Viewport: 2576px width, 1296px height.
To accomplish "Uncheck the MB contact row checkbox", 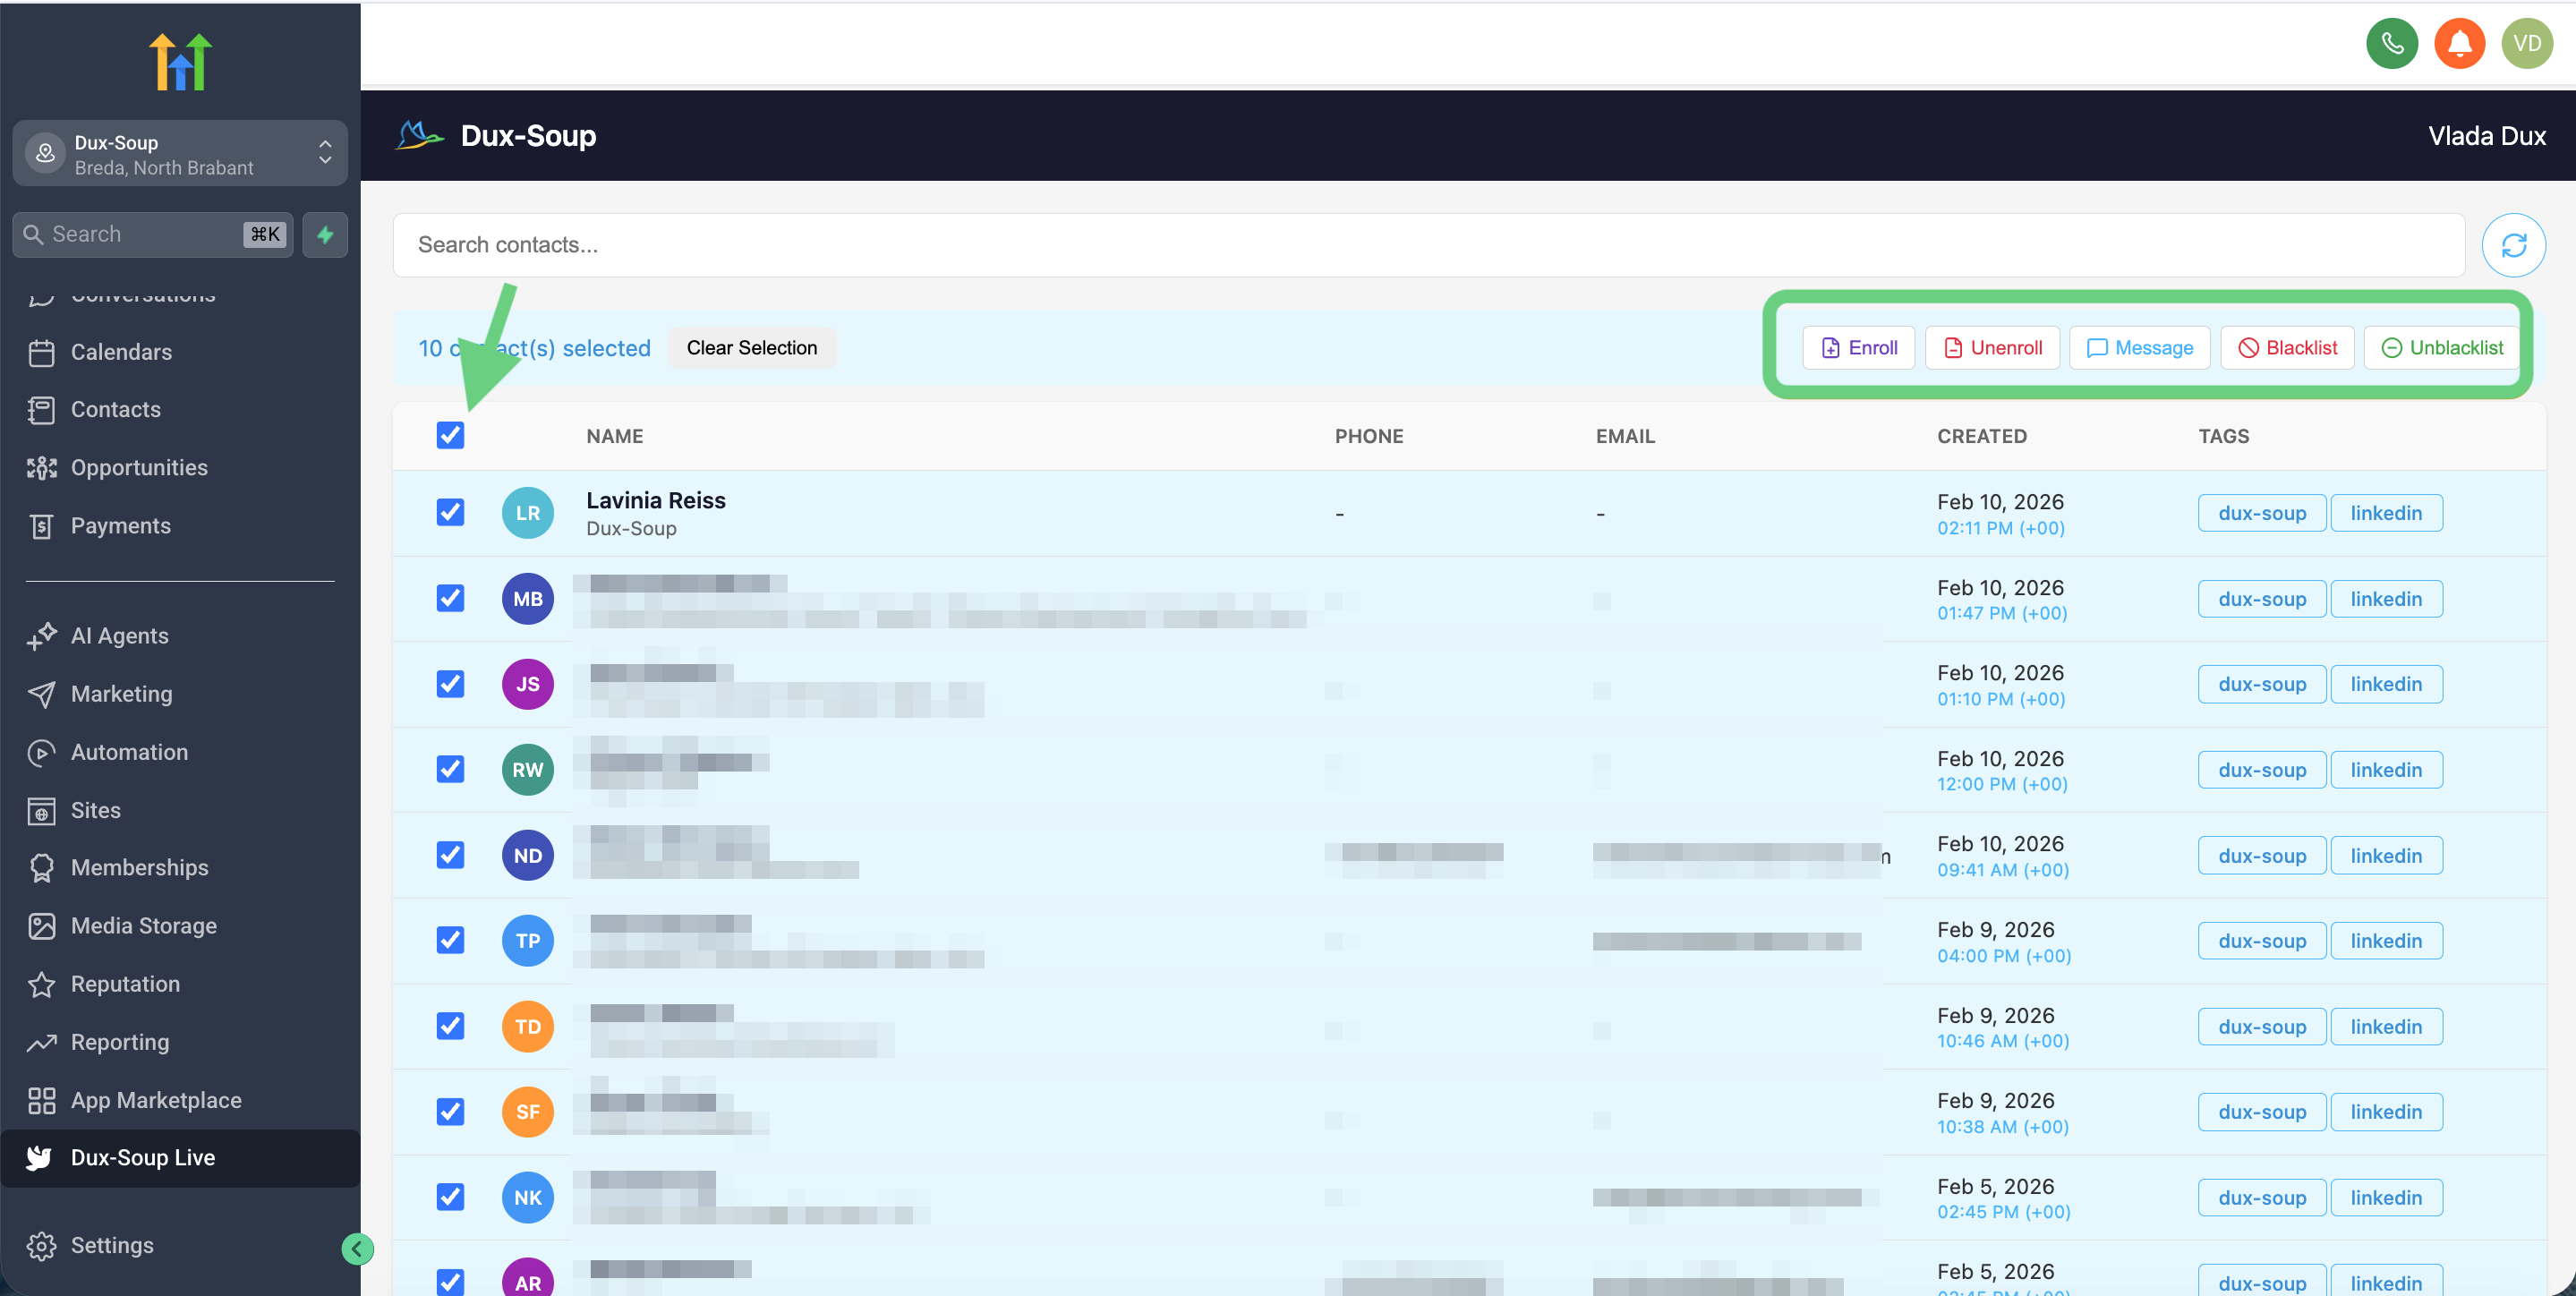I will point(450,598).
